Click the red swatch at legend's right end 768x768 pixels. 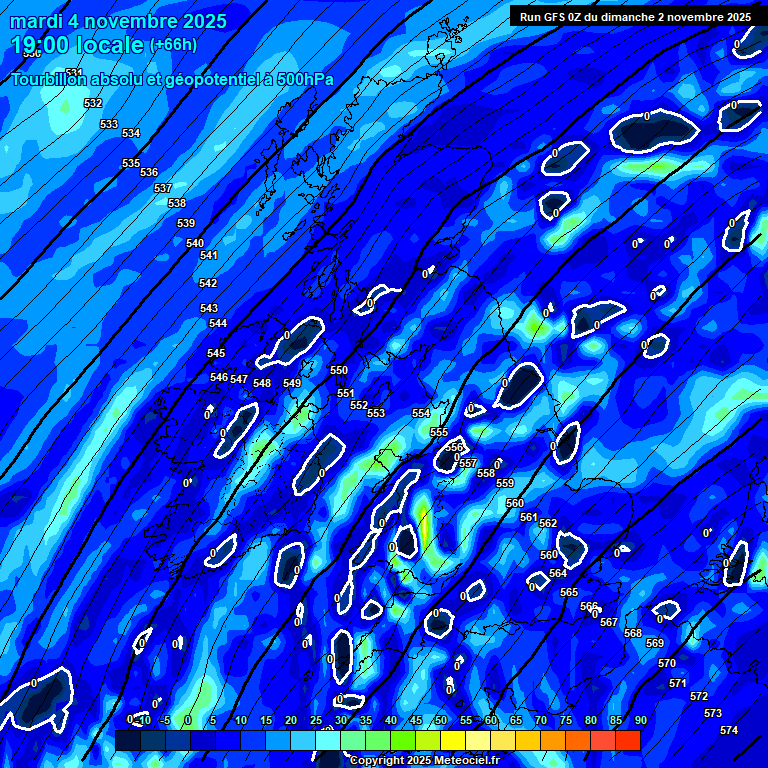628,741
